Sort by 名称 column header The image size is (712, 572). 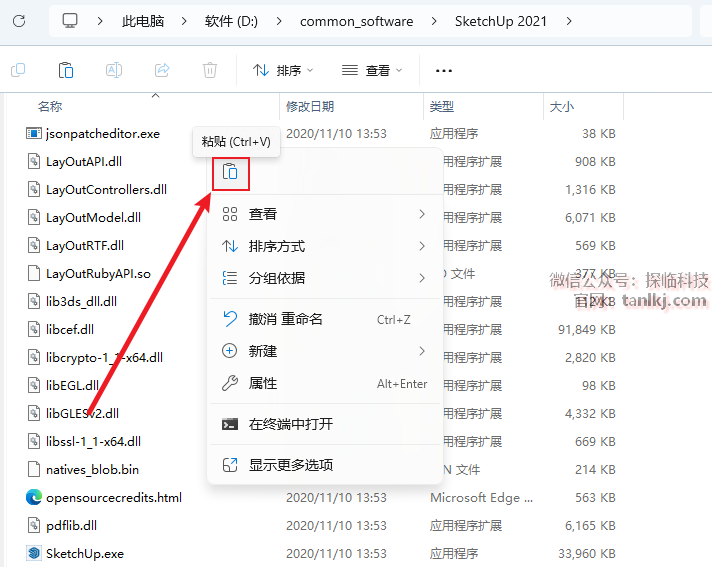tap(50, 107)
